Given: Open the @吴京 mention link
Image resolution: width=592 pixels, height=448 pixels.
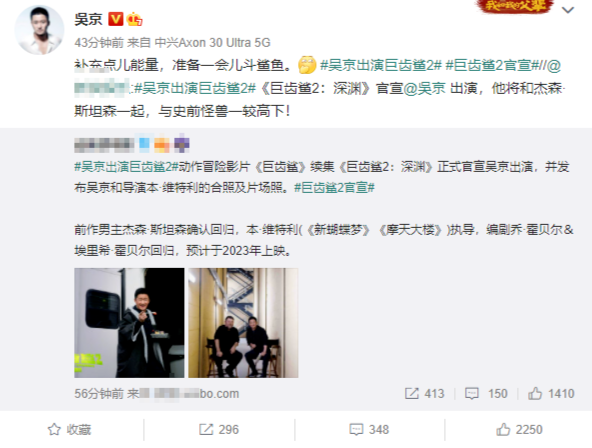Looking at the screenshot, I should click(425, 88).
